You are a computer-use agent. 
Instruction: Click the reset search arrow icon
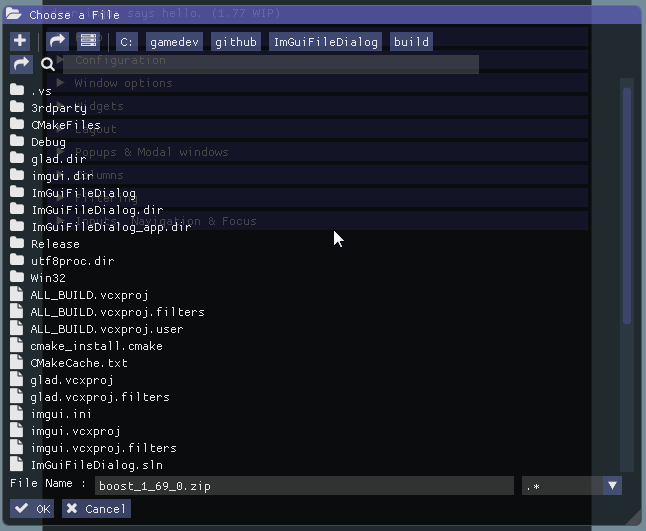21,64
